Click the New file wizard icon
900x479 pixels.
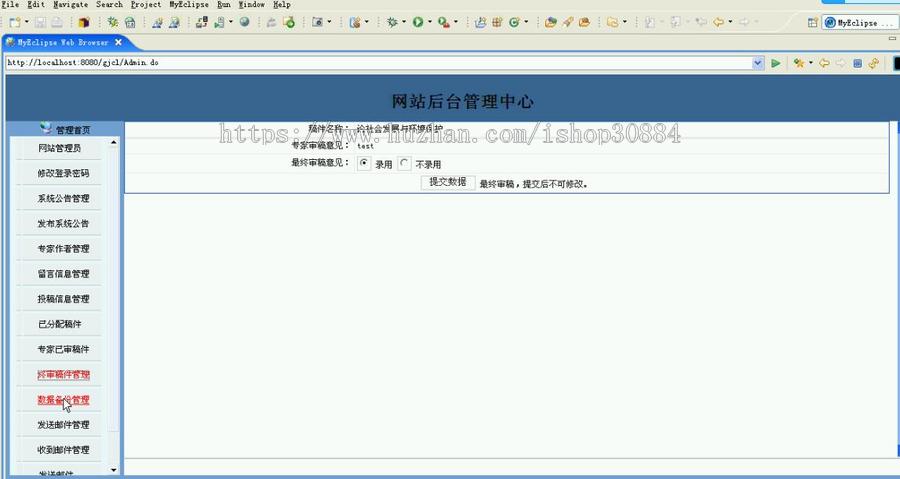[x=14, y=22]
